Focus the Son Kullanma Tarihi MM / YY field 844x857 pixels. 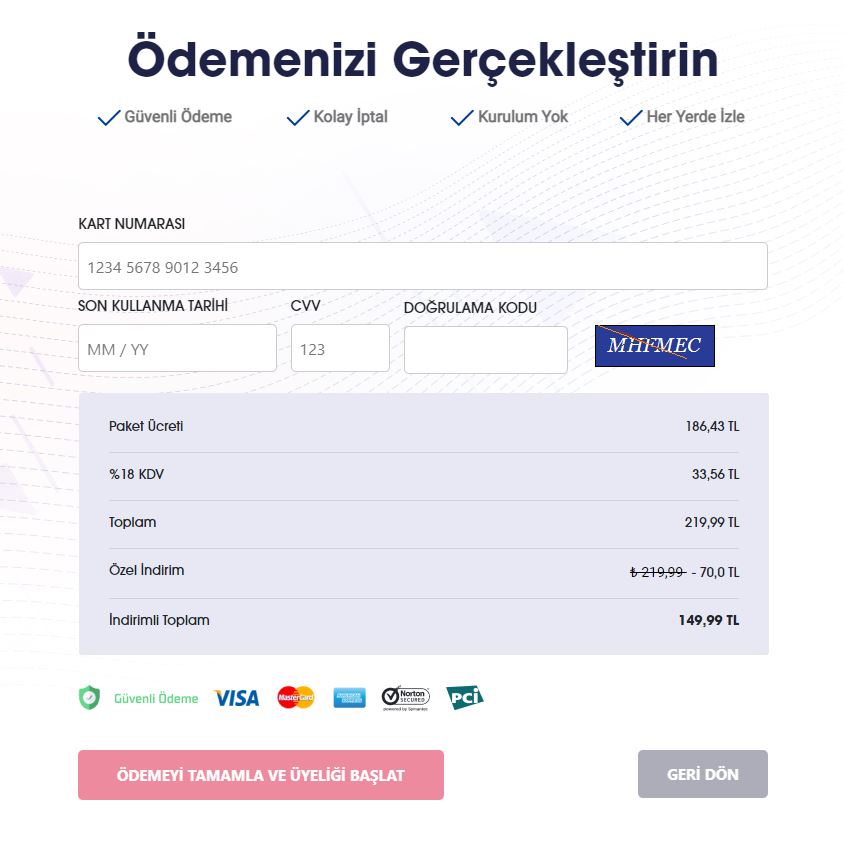pos(177,348)
